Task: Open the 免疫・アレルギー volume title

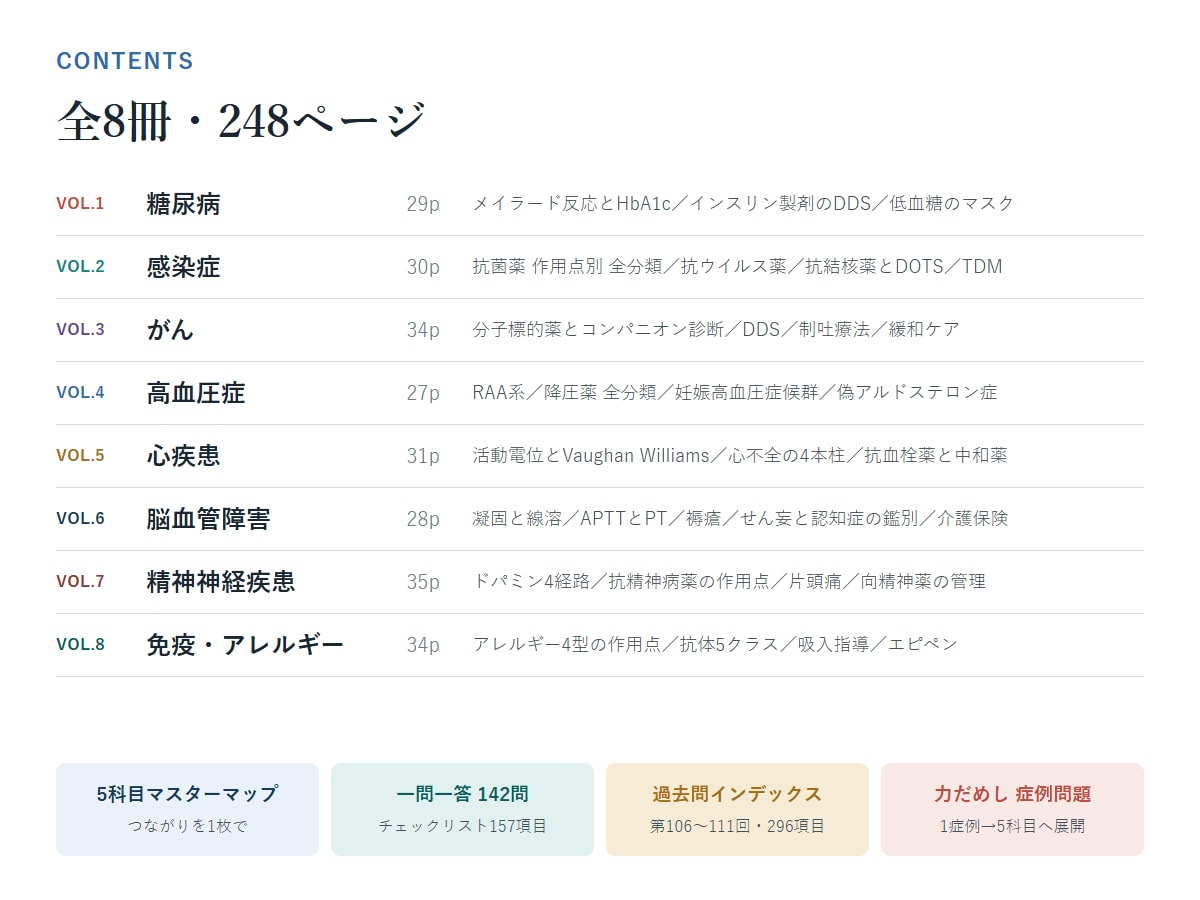Action: (x=245, y=645)
